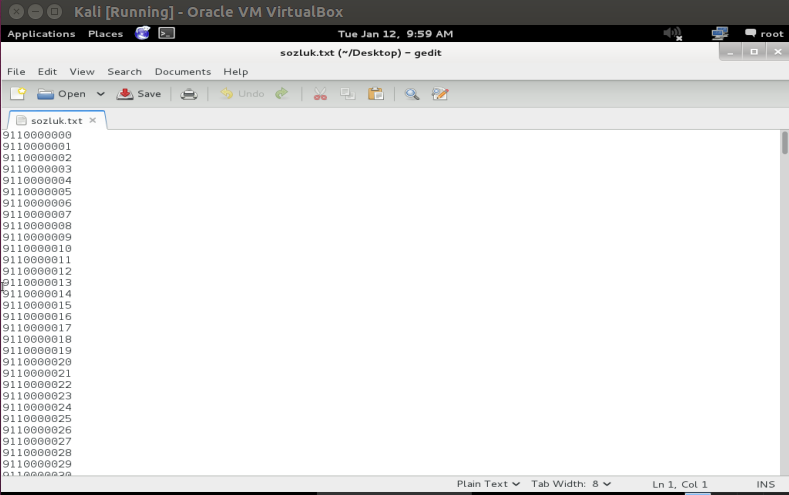The height and width of the screenshot is (495, 789).
Task: Click line 9110000000 in the editor
Action: tap(37, 135)
